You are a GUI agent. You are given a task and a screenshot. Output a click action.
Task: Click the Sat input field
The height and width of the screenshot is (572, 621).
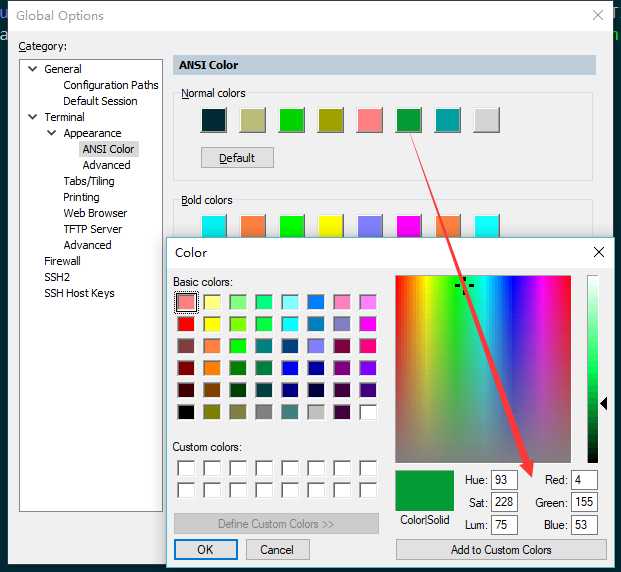[x=504, y=502]
